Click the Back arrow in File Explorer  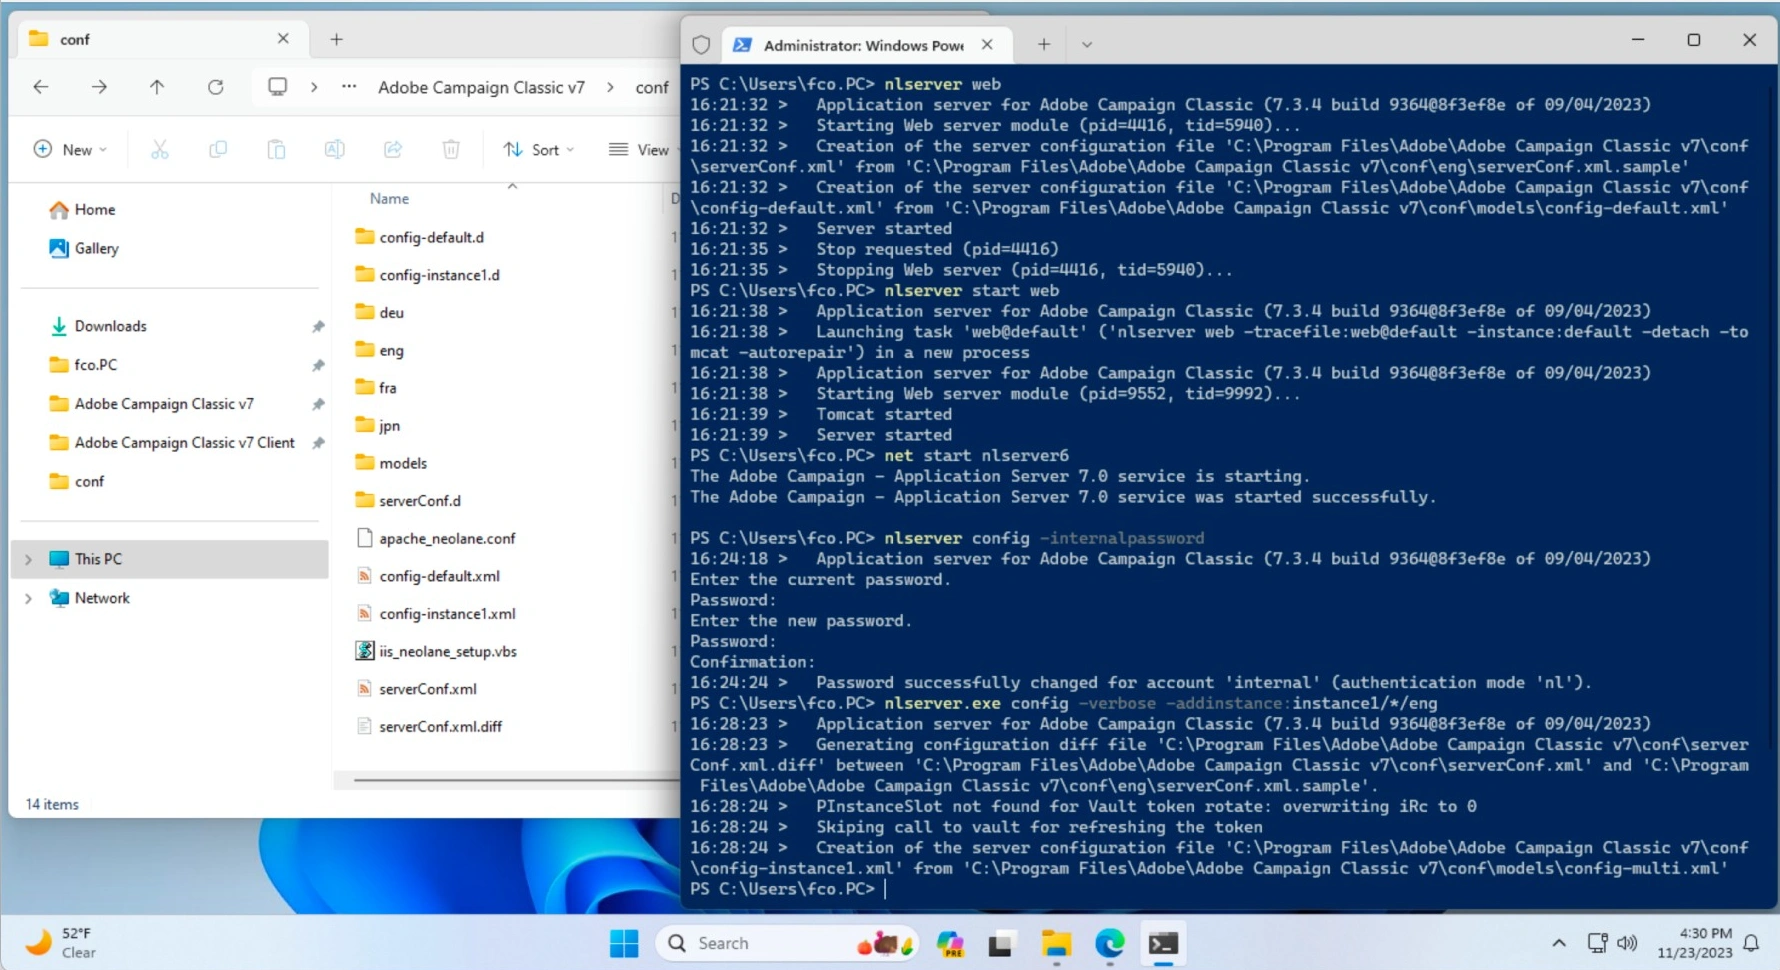click(41, 87)
